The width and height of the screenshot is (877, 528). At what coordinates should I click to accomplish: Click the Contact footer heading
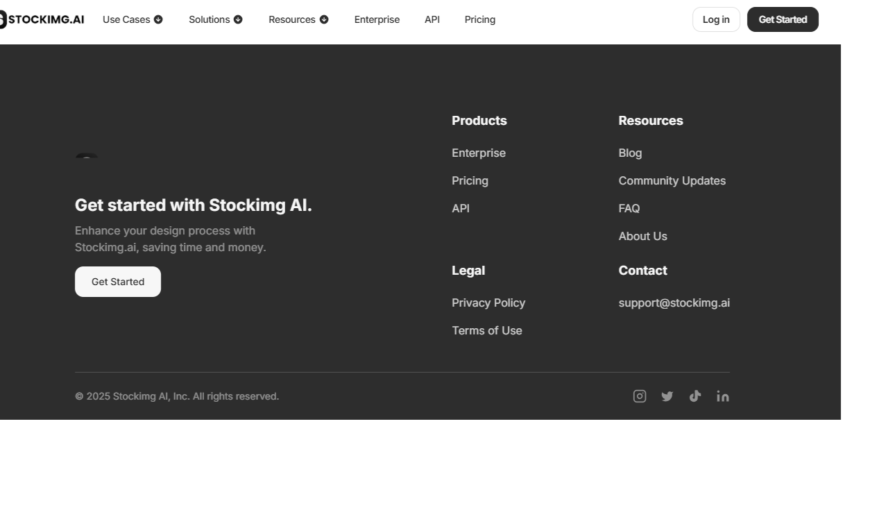click(643, 271)
